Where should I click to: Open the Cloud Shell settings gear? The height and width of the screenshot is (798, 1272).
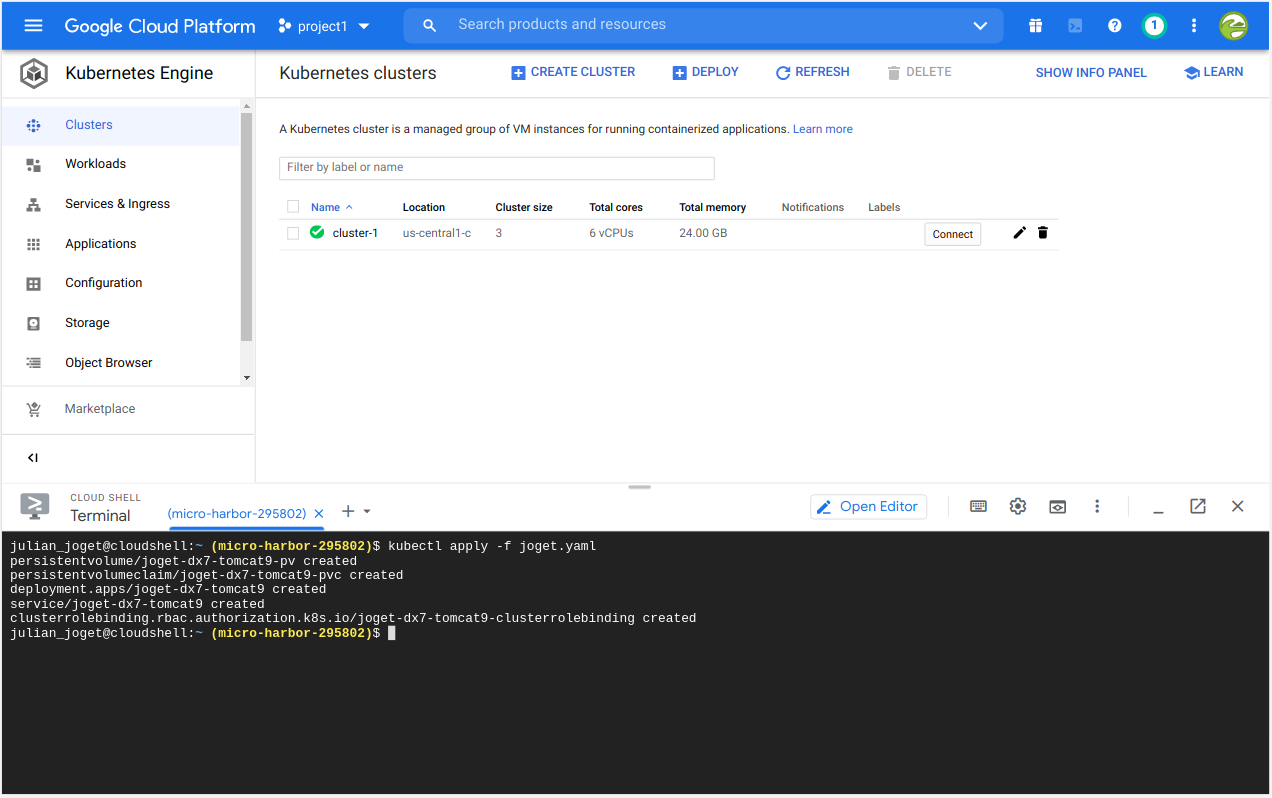1017,507
